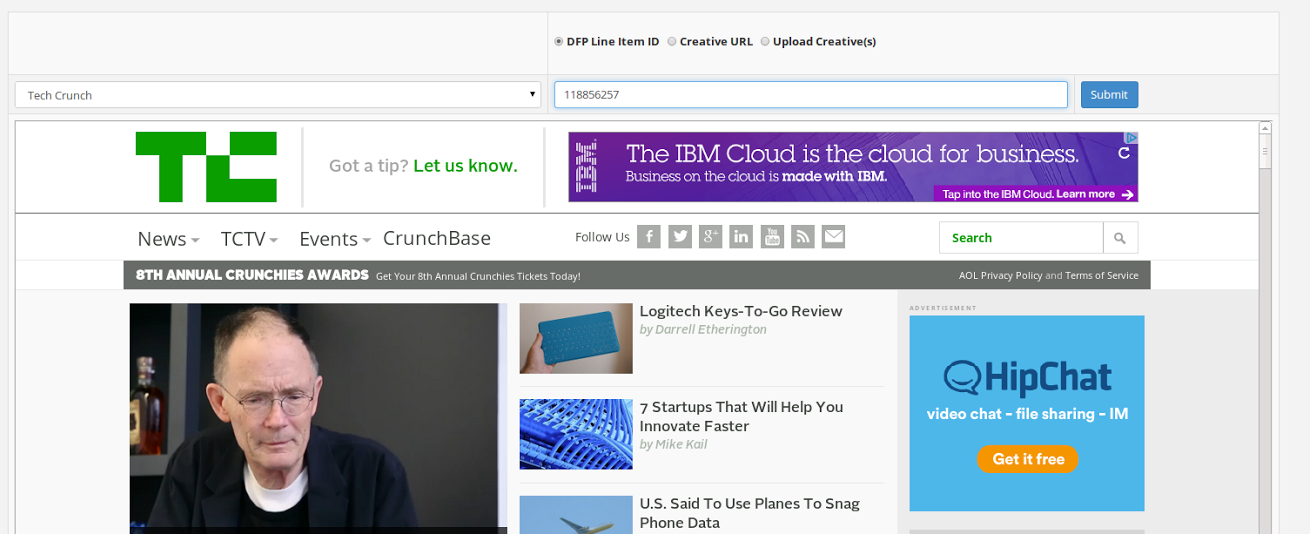Click 8th Annual Crunchies Awards banner text
This screenshot has height=534, width=1310.
[252, 275]
